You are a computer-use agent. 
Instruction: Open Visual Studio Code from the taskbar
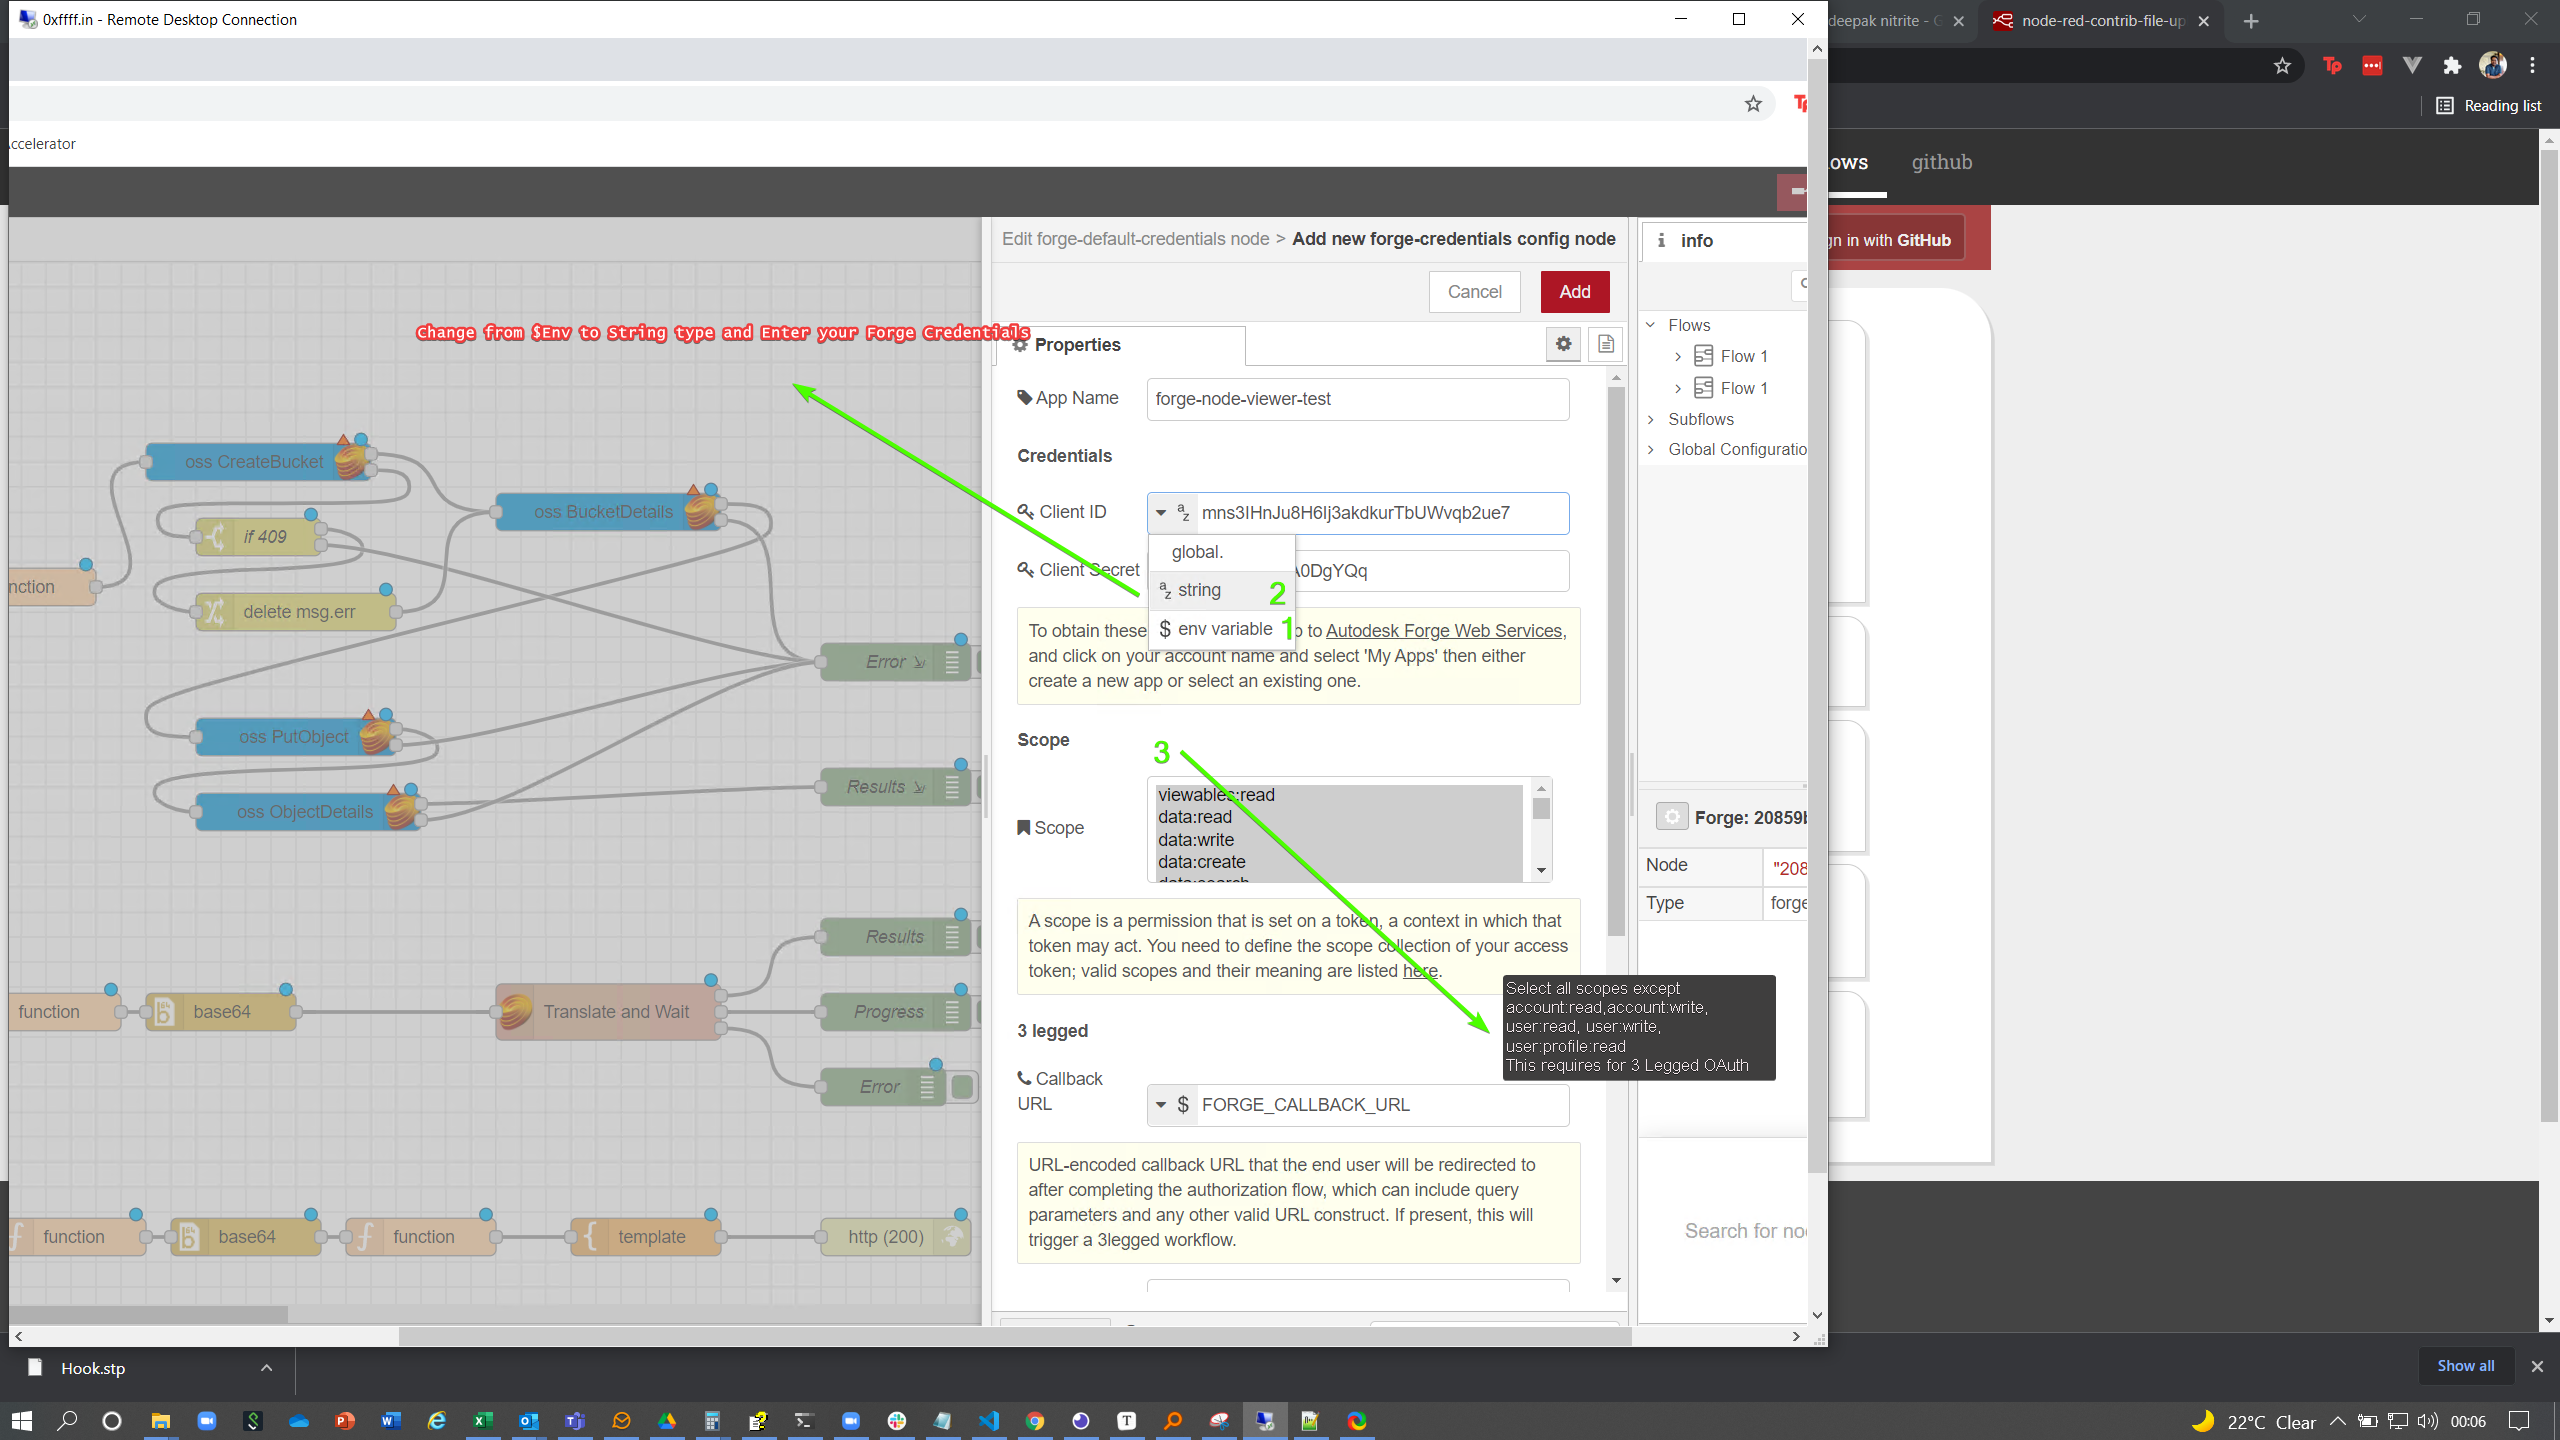[989, 1420]
